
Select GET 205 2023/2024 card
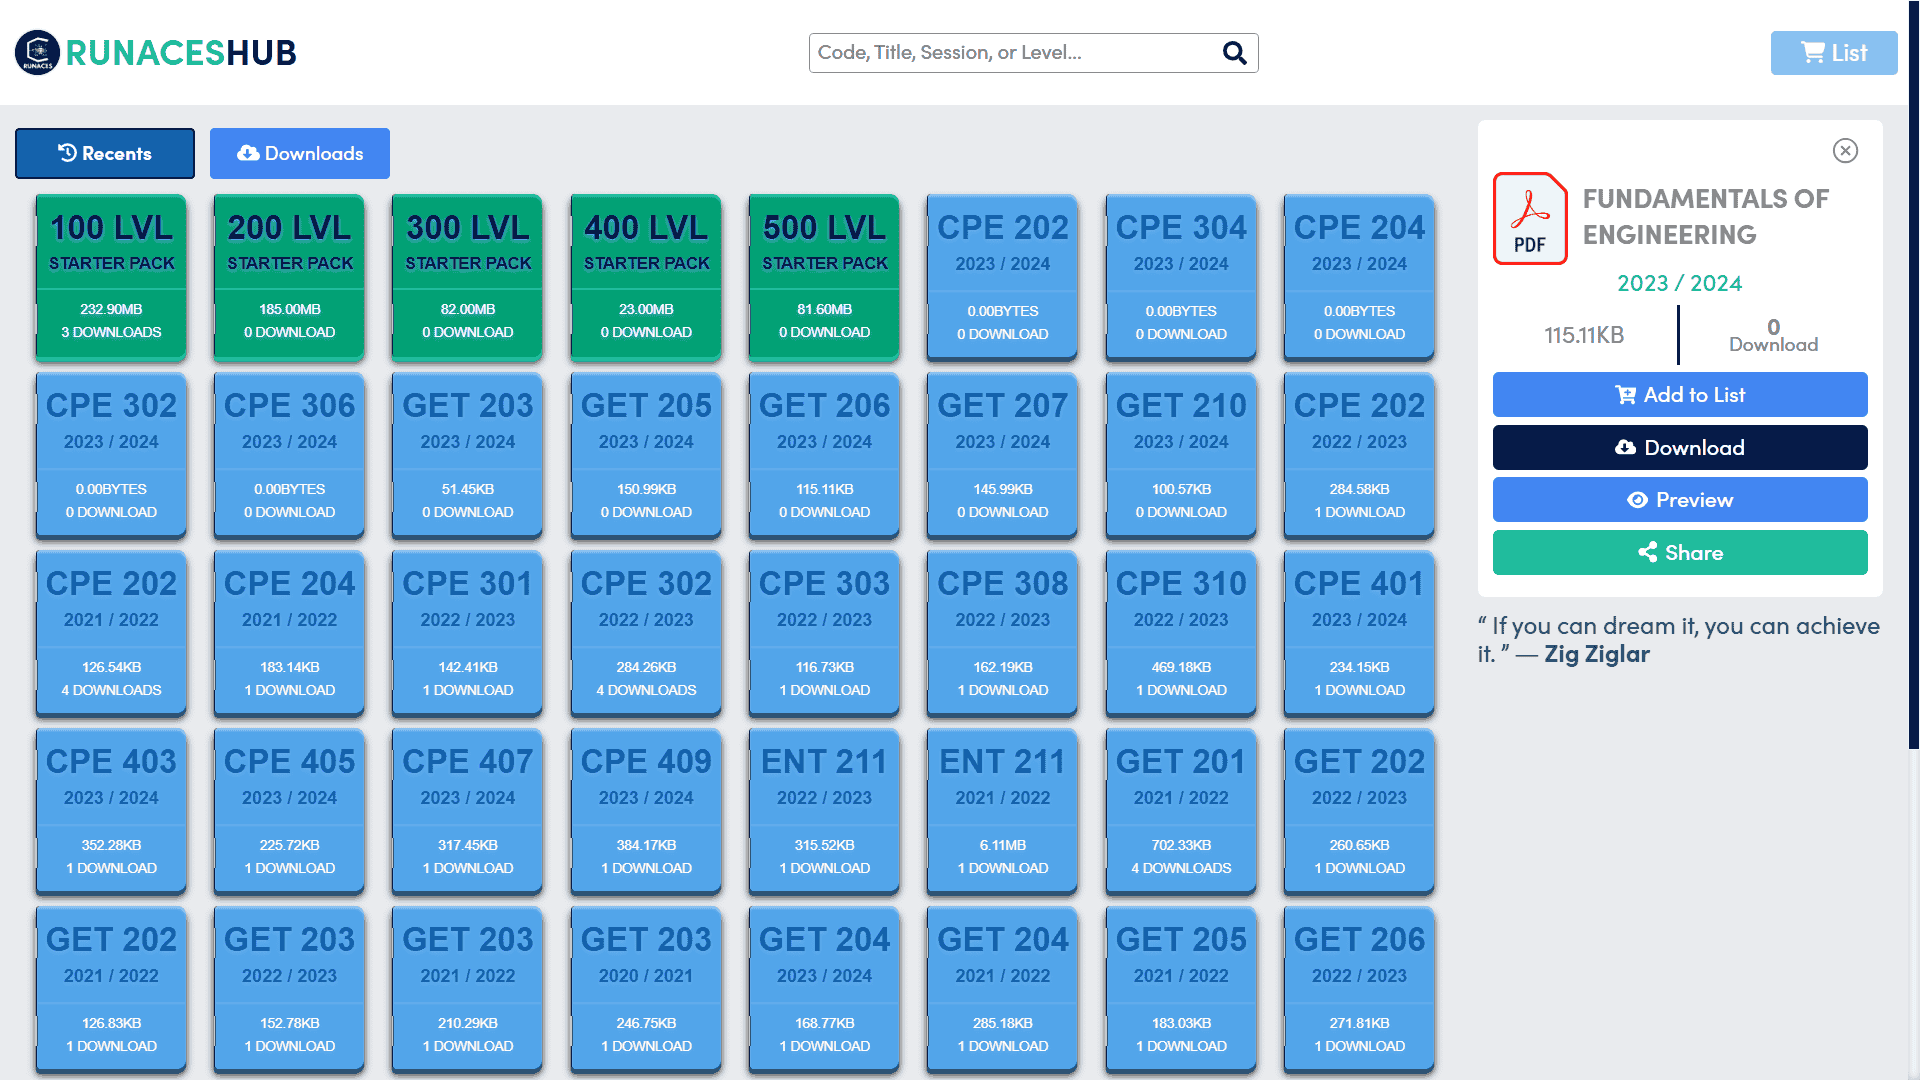(646, 455)
